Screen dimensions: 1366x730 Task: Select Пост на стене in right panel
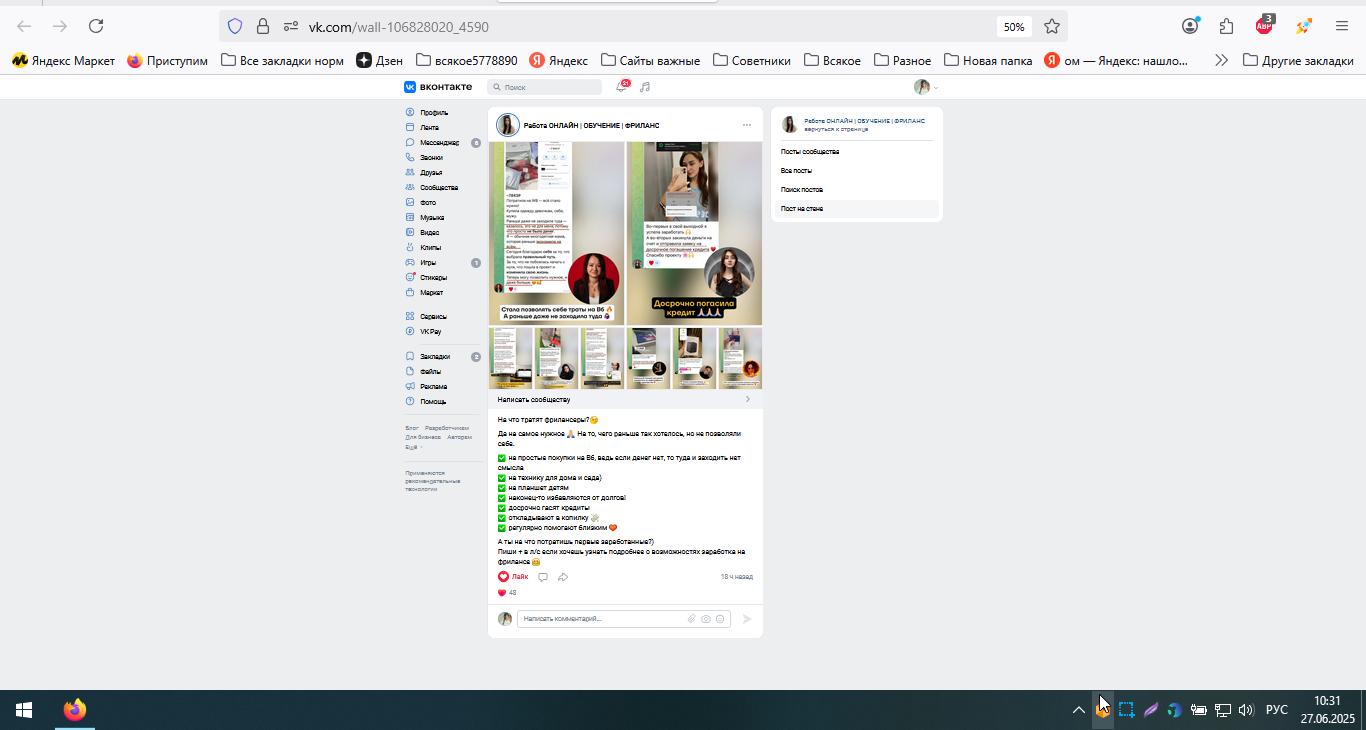857,209
